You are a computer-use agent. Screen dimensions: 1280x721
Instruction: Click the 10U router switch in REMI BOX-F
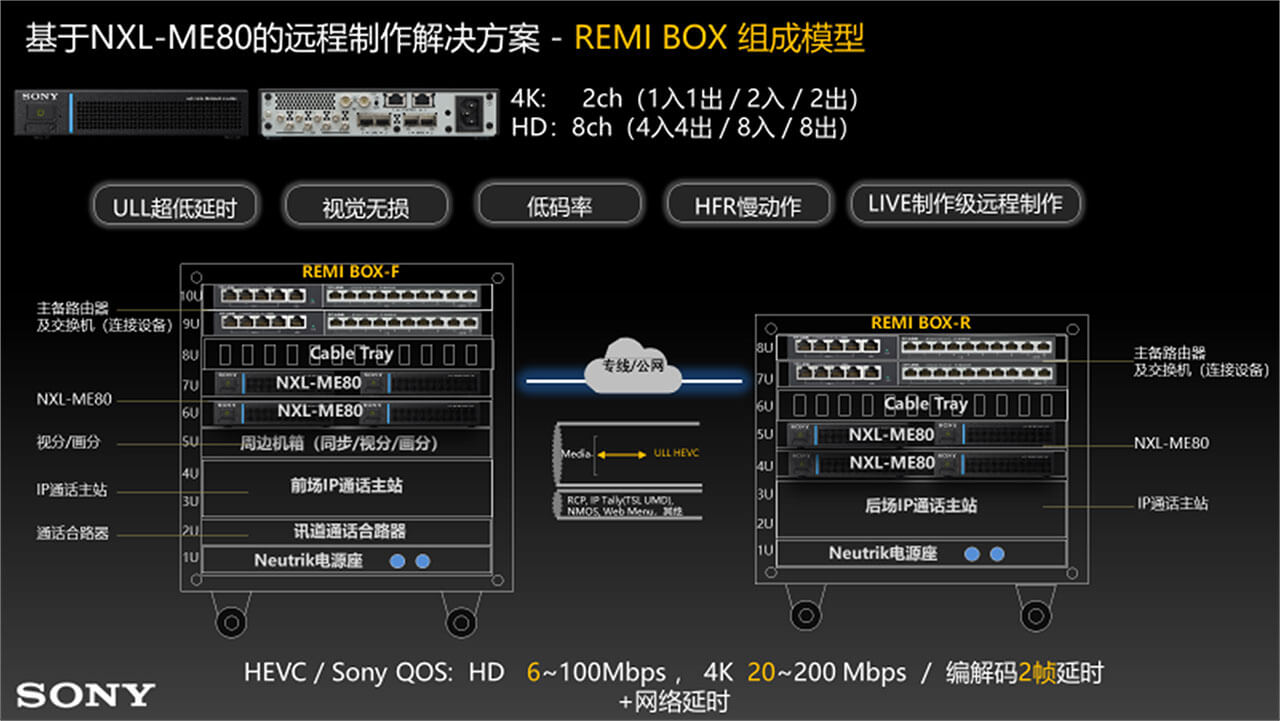coord(348,295)
